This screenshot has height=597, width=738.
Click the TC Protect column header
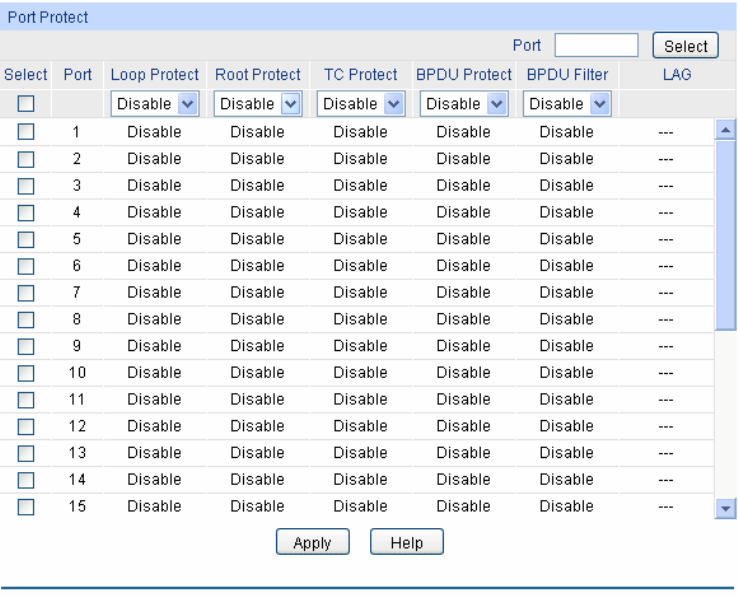(361, 74)
